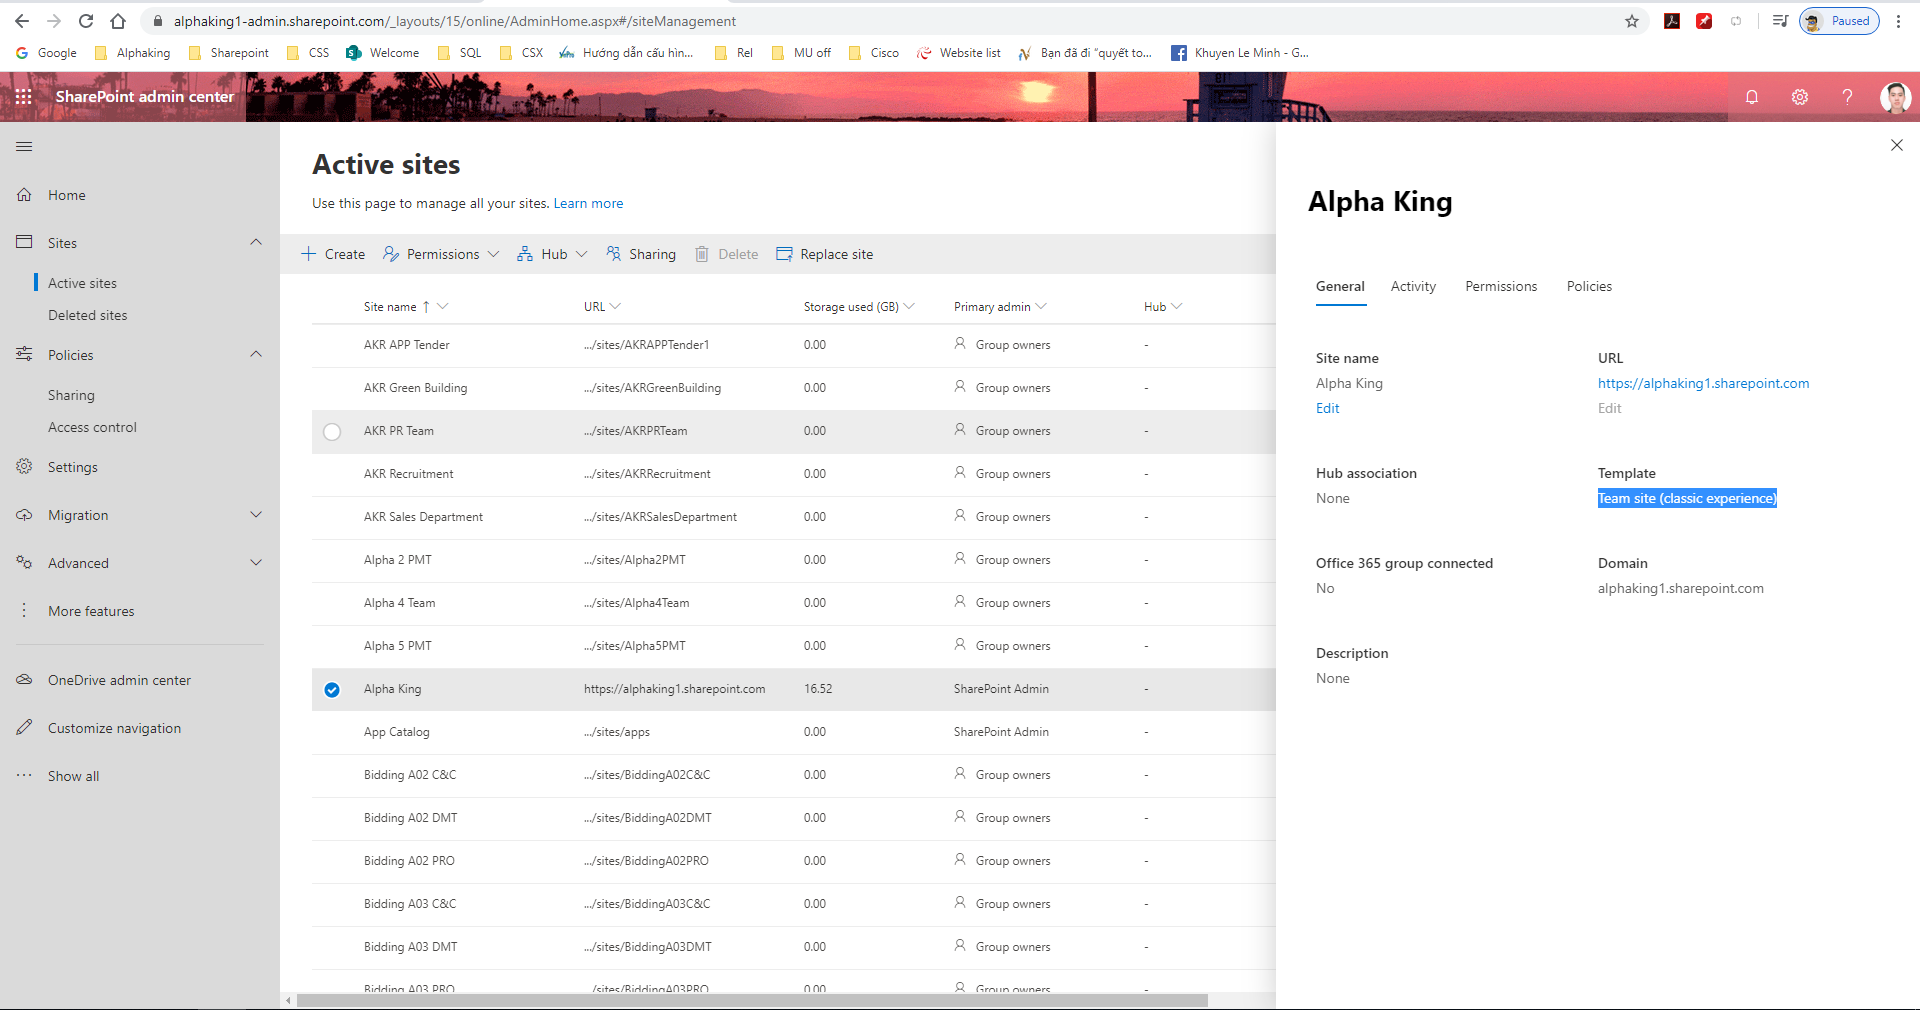
Task: Open Storage used column filter
Action: click(x=909, y=306)
